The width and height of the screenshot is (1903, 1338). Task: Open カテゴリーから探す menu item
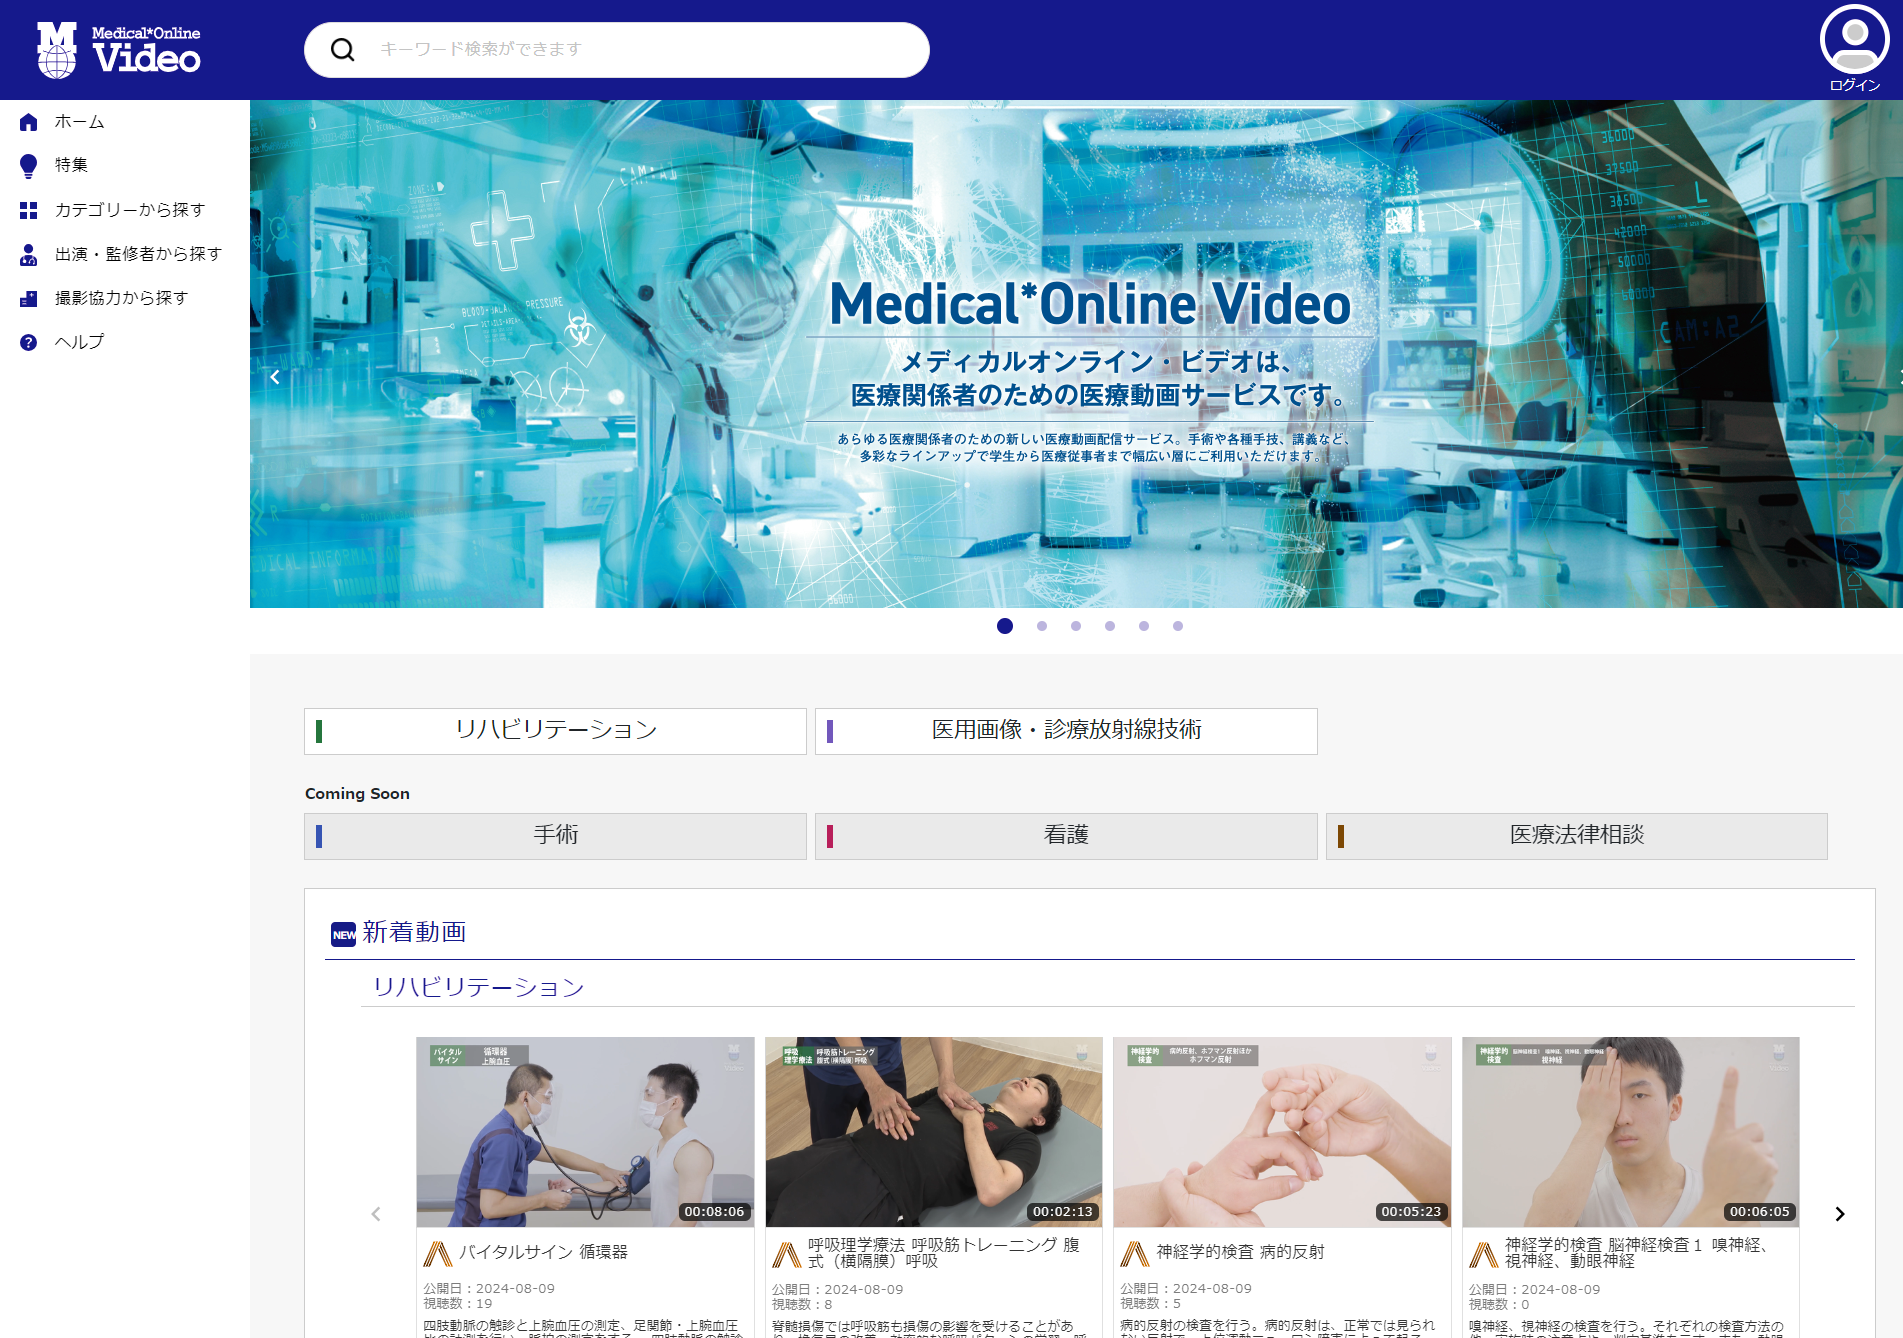[130, 210]
